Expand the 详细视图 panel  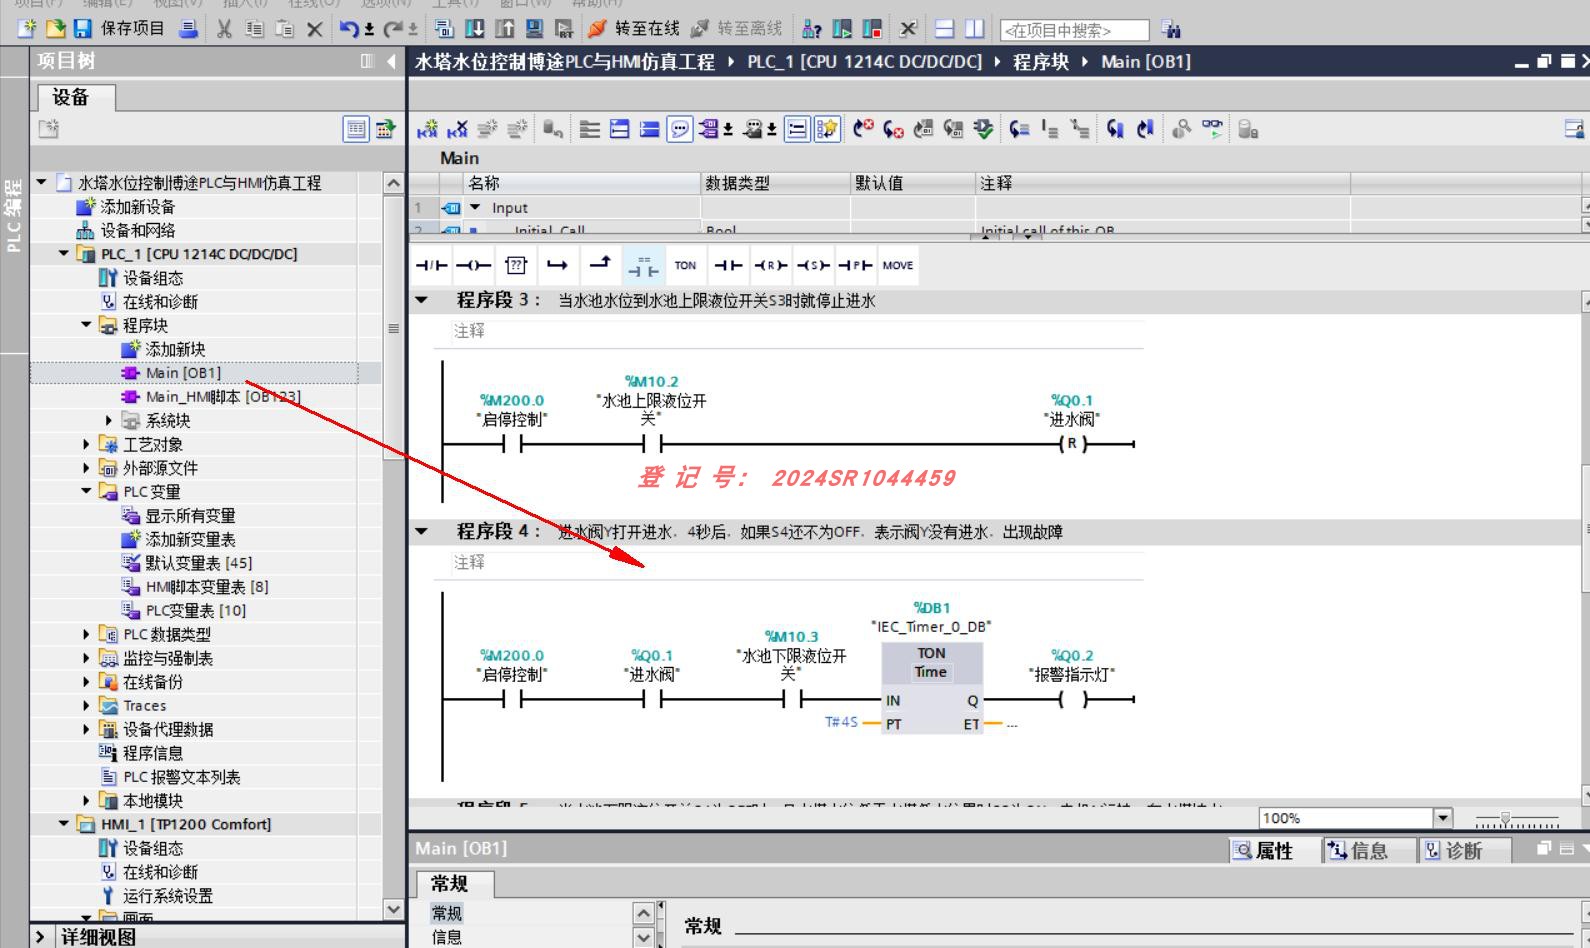pos(40,937)
